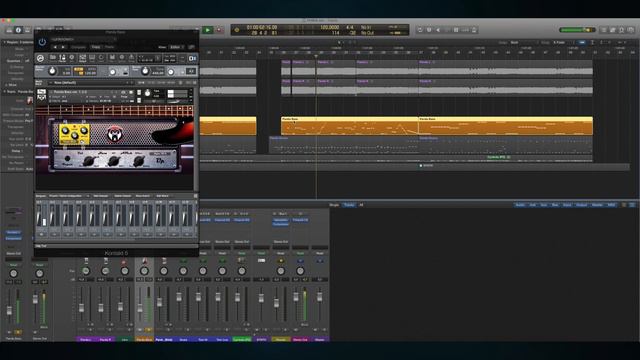Click the Kontakt logo in plugin toolbar

click(x=40, y=58)
